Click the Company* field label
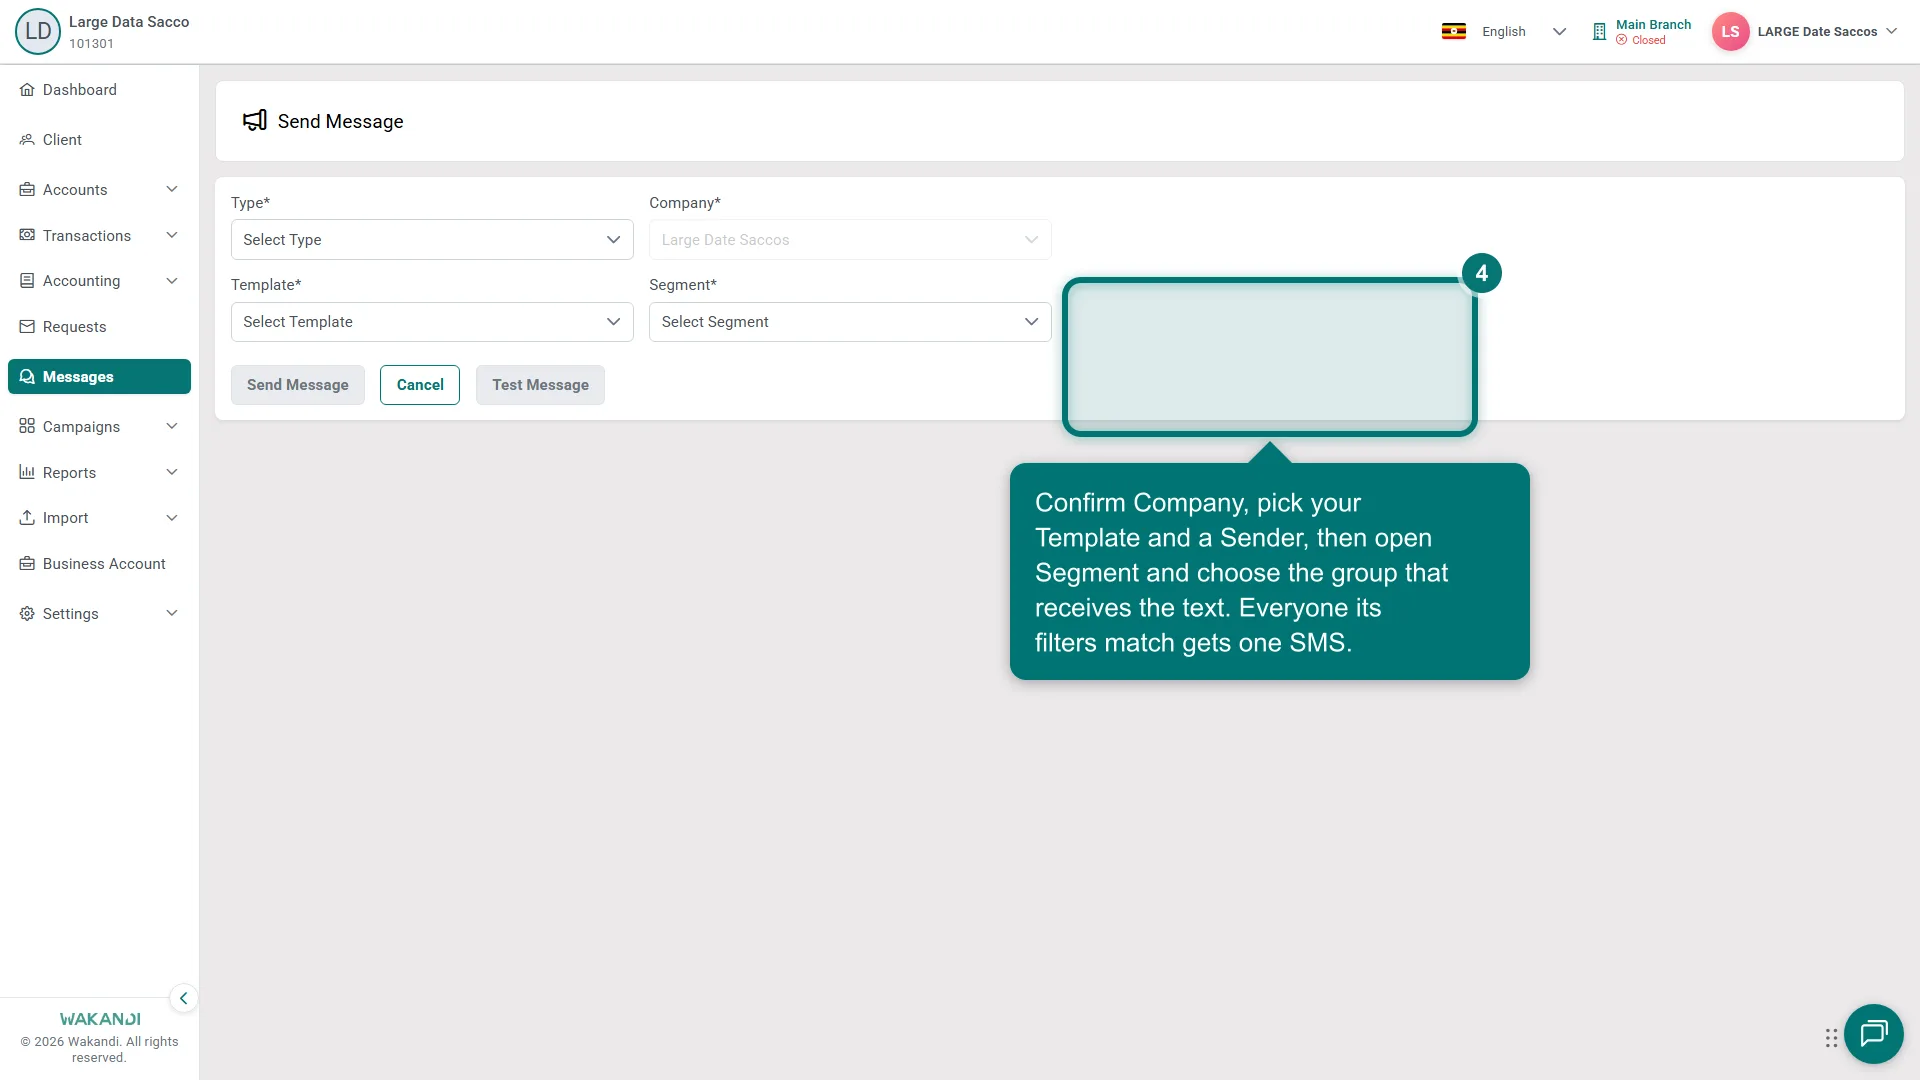The height and width of the screenshot is (1080, 1920). tap(685, 203)
